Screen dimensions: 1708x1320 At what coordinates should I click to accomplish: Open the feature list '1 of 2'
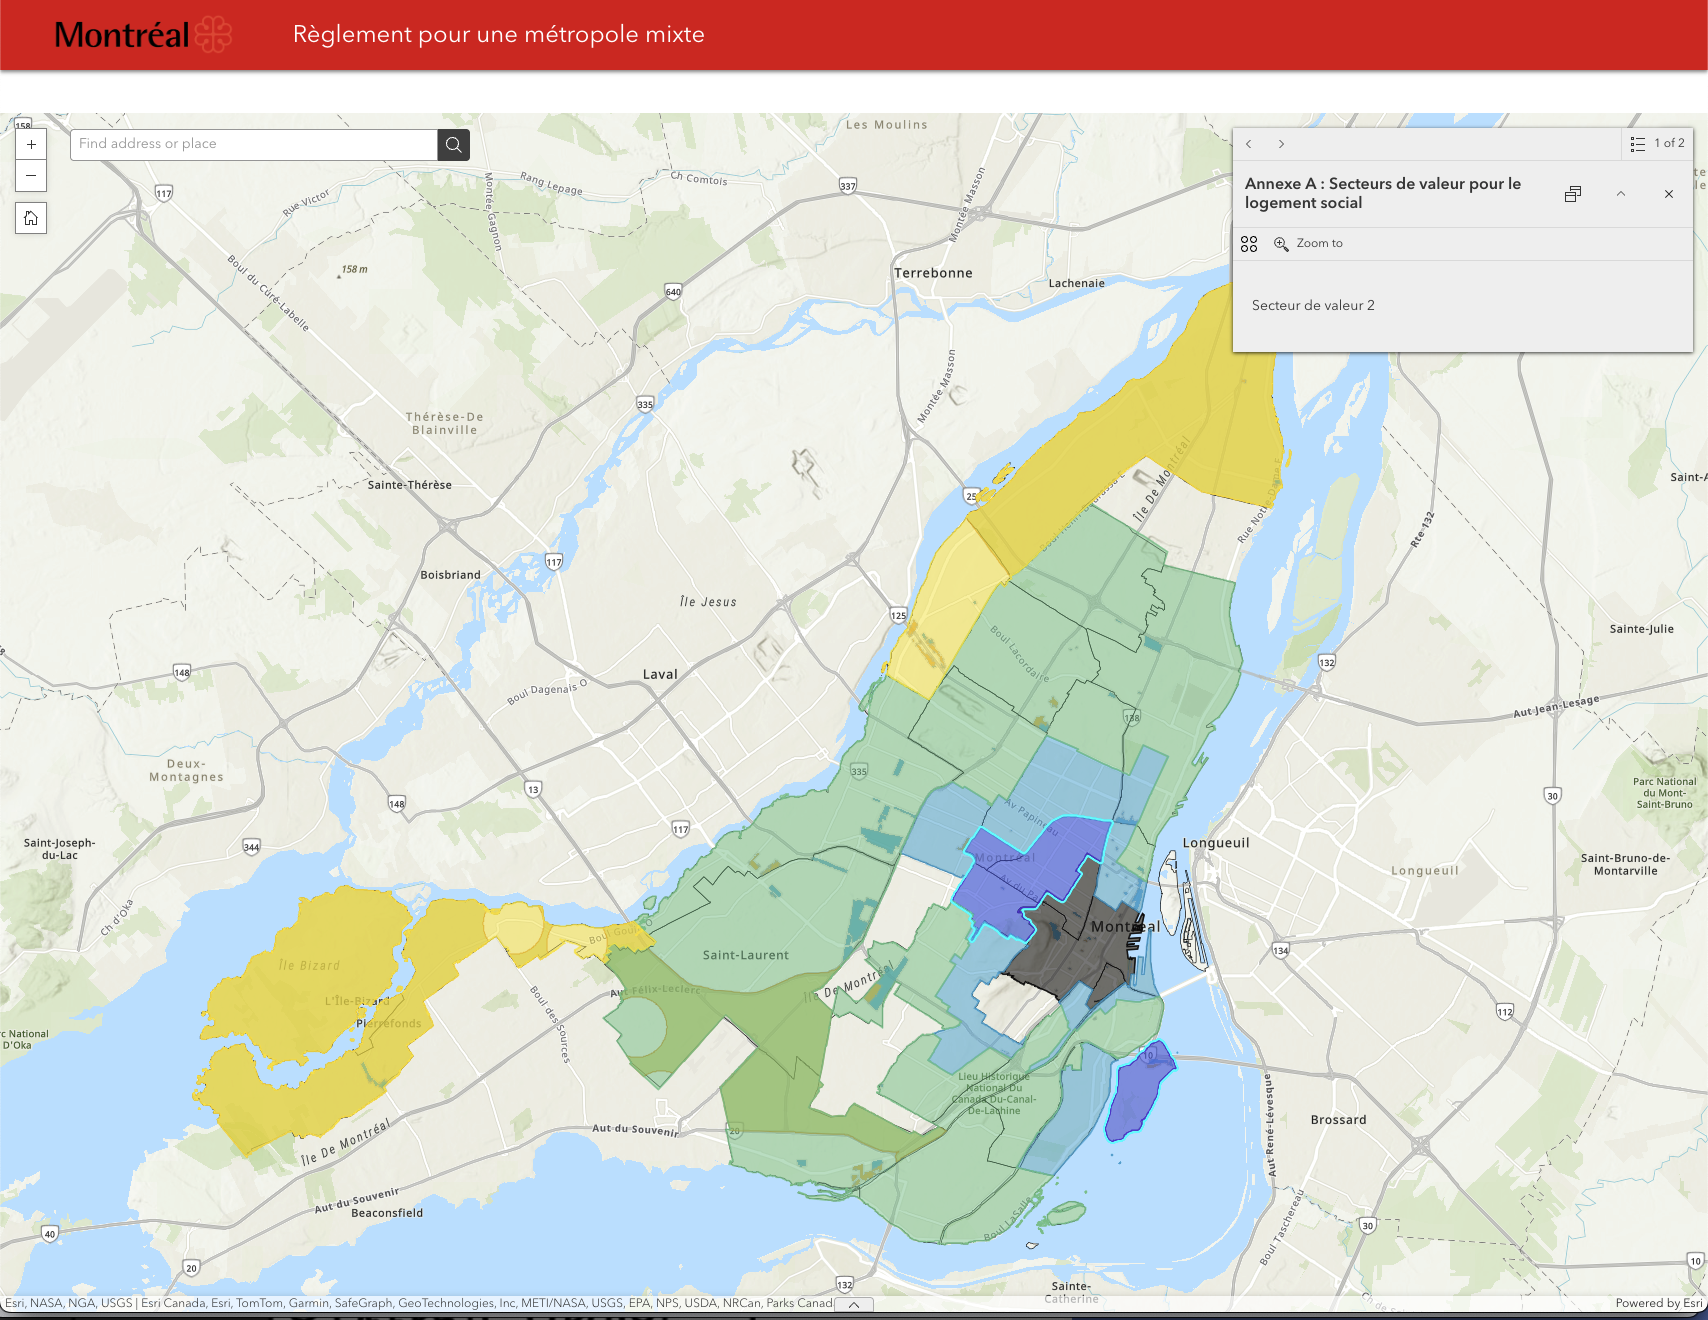point(1657,144)
